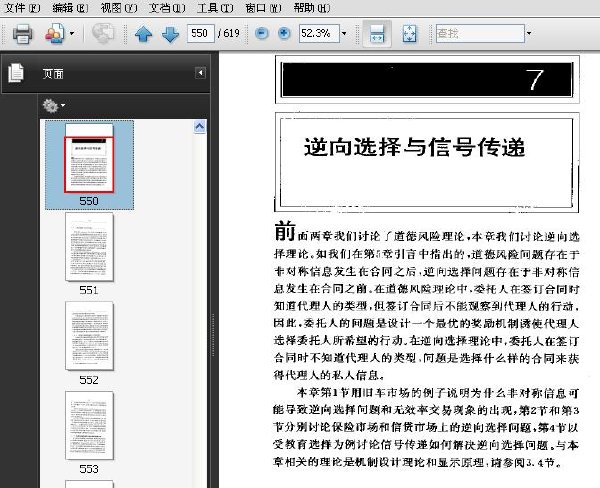Click the collaborate people icon
Viewport: 600px width, 488px height.
pos(55,34)
